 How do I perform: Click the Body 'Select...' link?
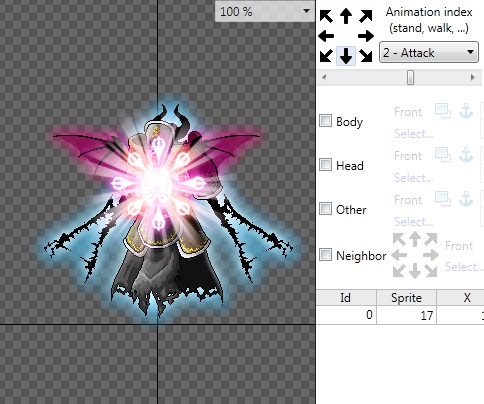414,134
